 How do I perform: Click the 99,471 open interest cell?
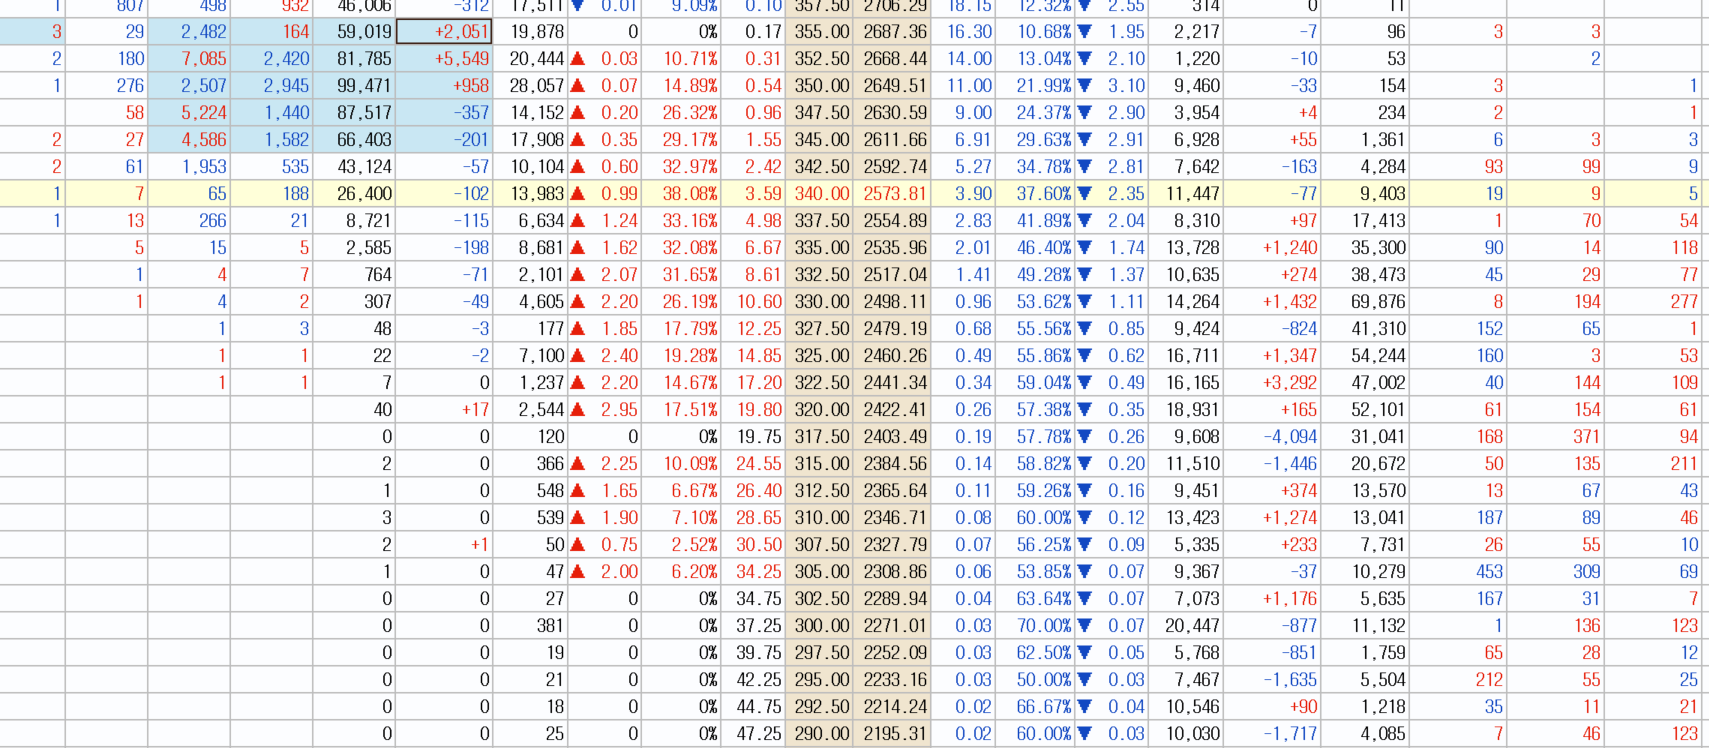[x=354, y=86]
